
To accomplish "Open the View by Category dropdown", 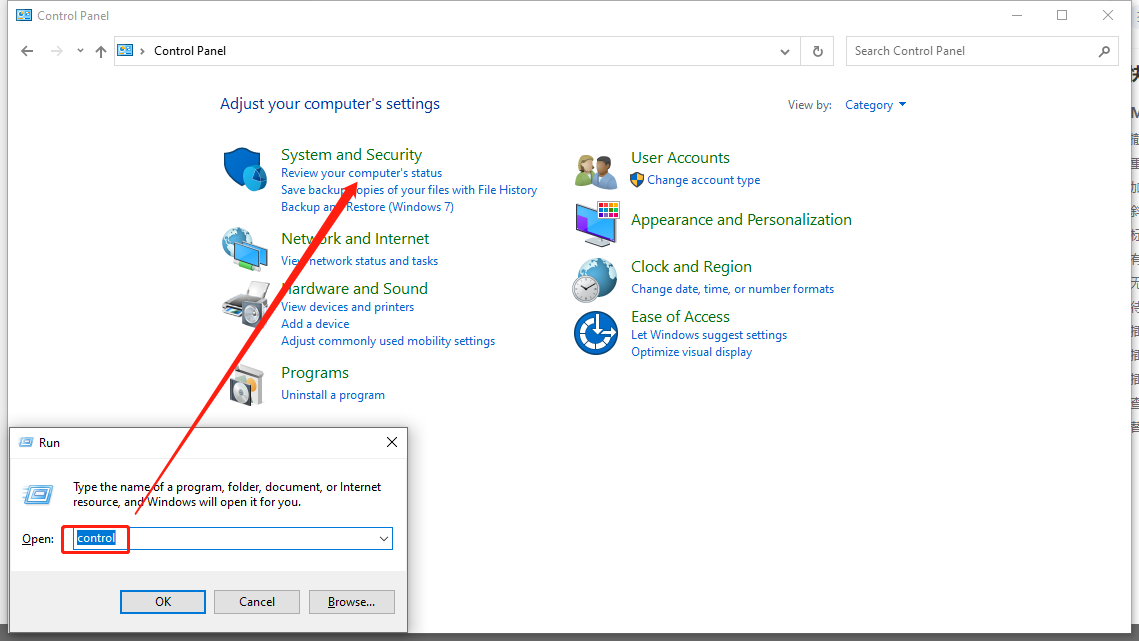I will [x=875, y=104].
